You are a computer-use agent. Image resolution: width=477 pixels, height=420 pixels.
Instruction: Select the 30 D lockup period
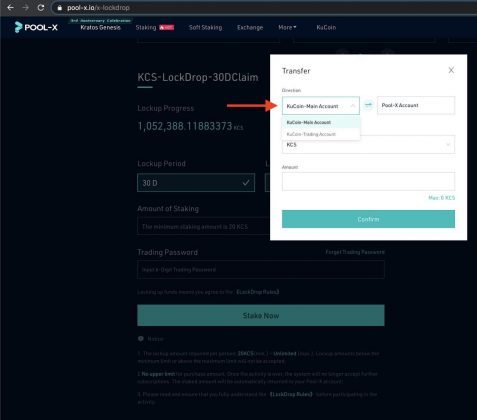tap(196, 183)
